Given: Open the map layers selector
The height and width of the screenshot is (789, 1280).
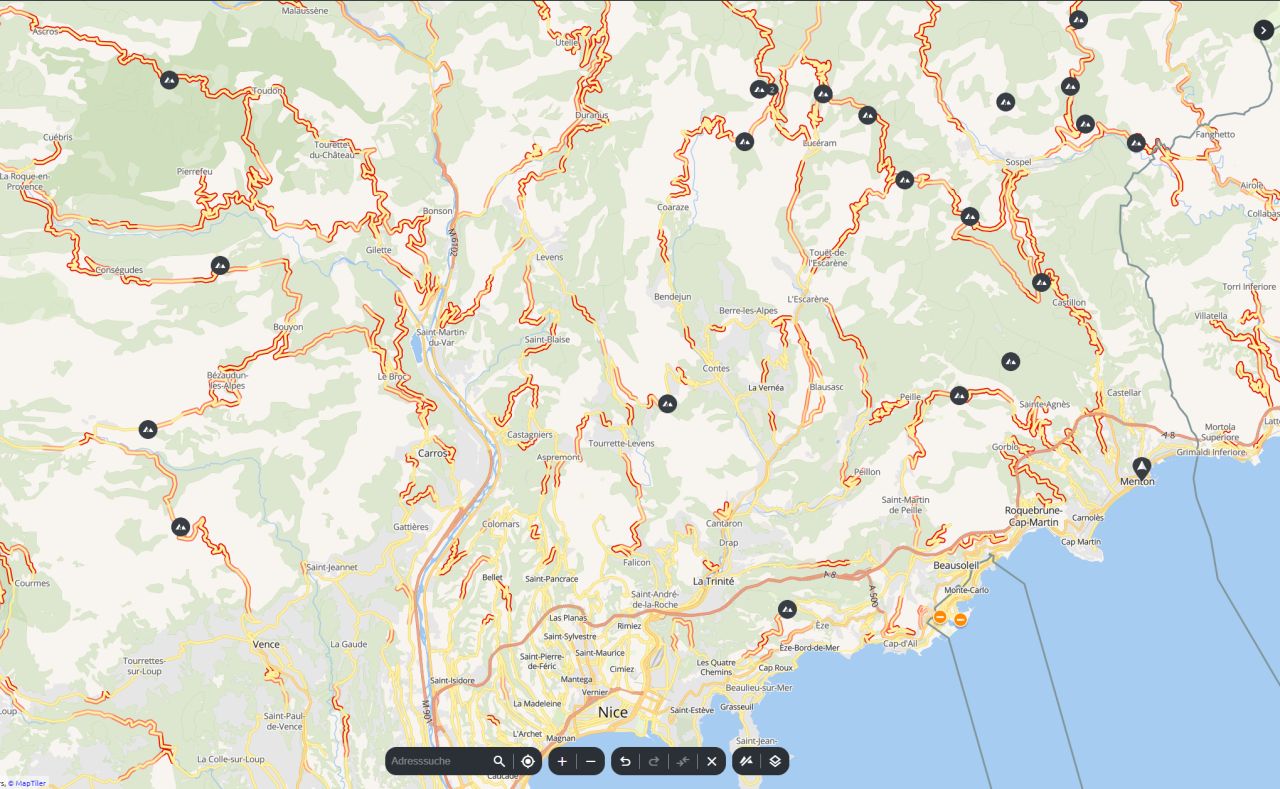Looking at the screenshot, I should click(x=775, y=761).
